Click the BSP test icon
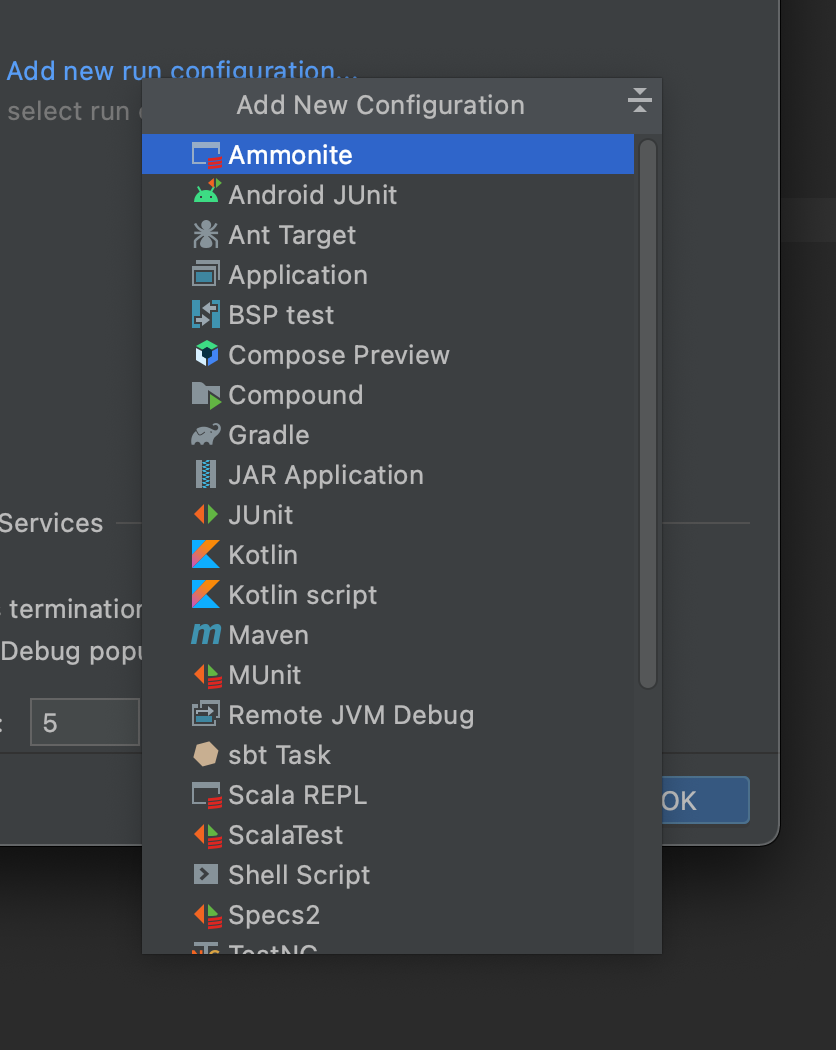The image size is (836, 1050). pos(206,315)
